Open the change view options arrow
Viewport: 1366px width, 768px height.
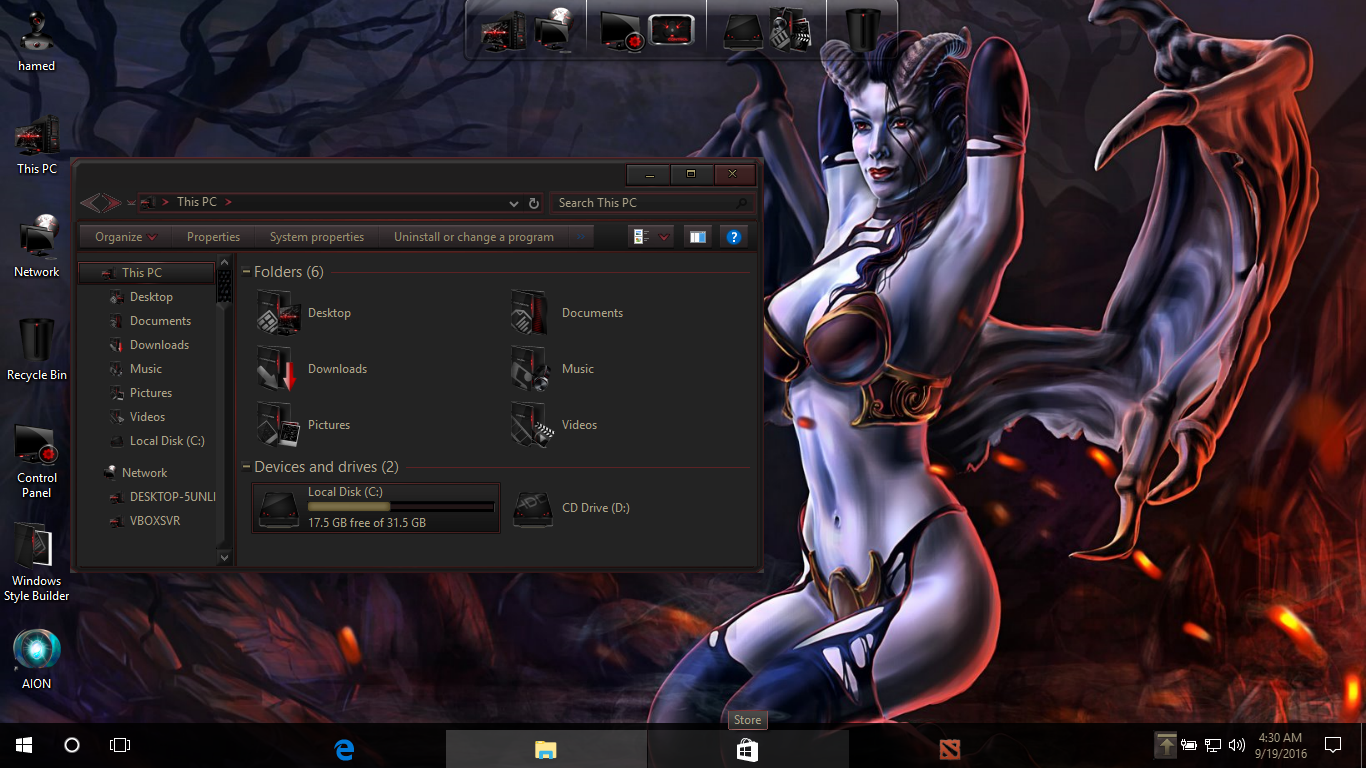(x=664, y=237)
